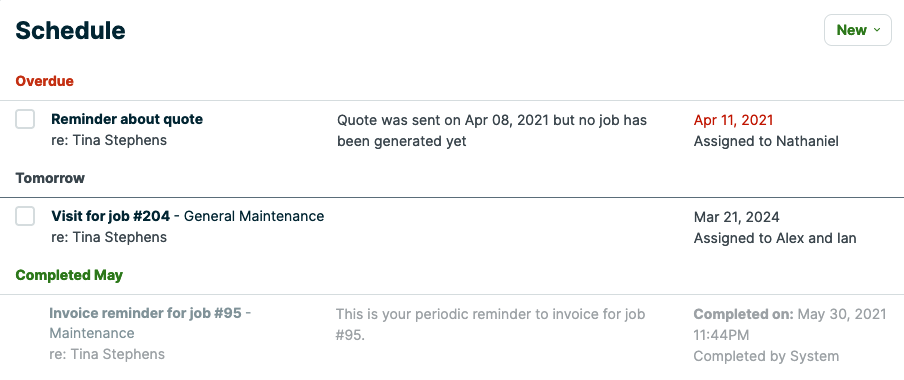The image size is (904, 380).
Task: Click Assigned to Nathaniel text
Action: [x=766, y=141]
